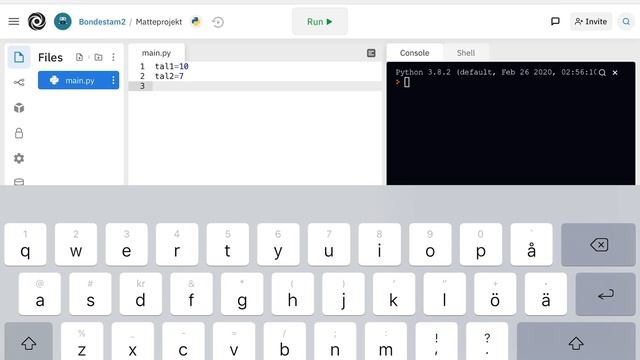The image size is (640, 360).
Task: Tap the m key
Action: tap(386, 342)
